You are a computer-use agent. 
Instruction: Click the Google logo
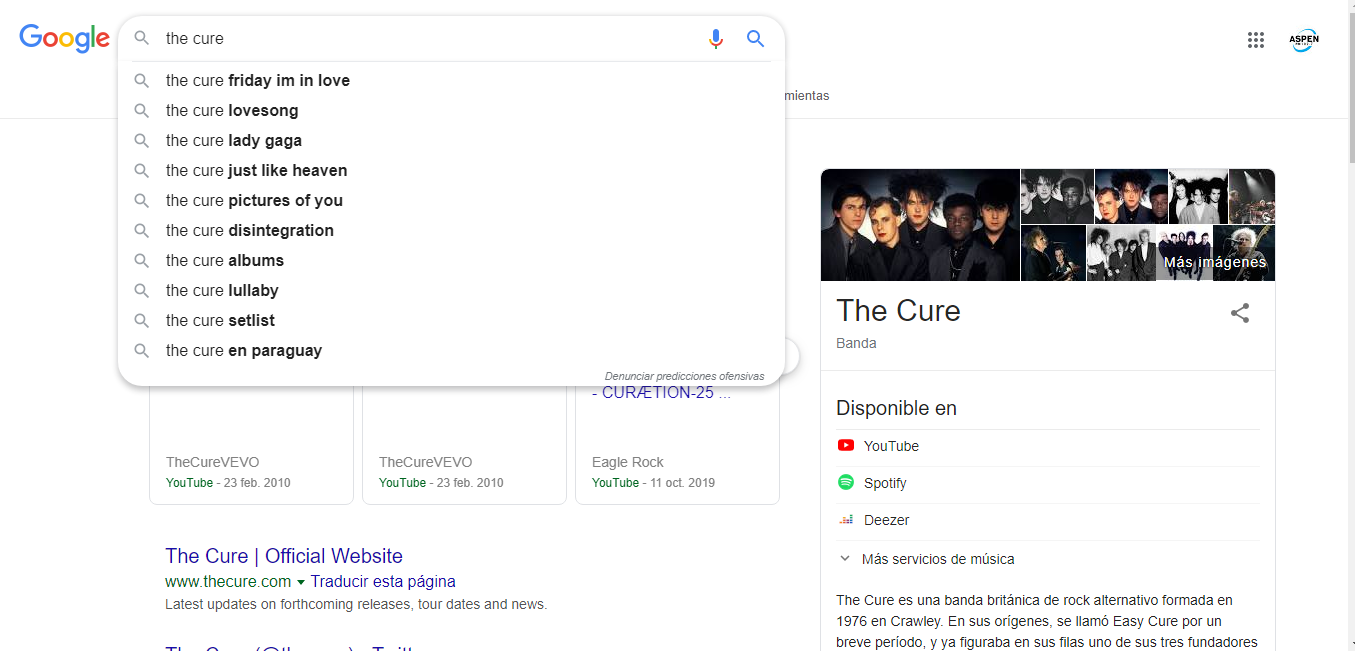[64, 38]
